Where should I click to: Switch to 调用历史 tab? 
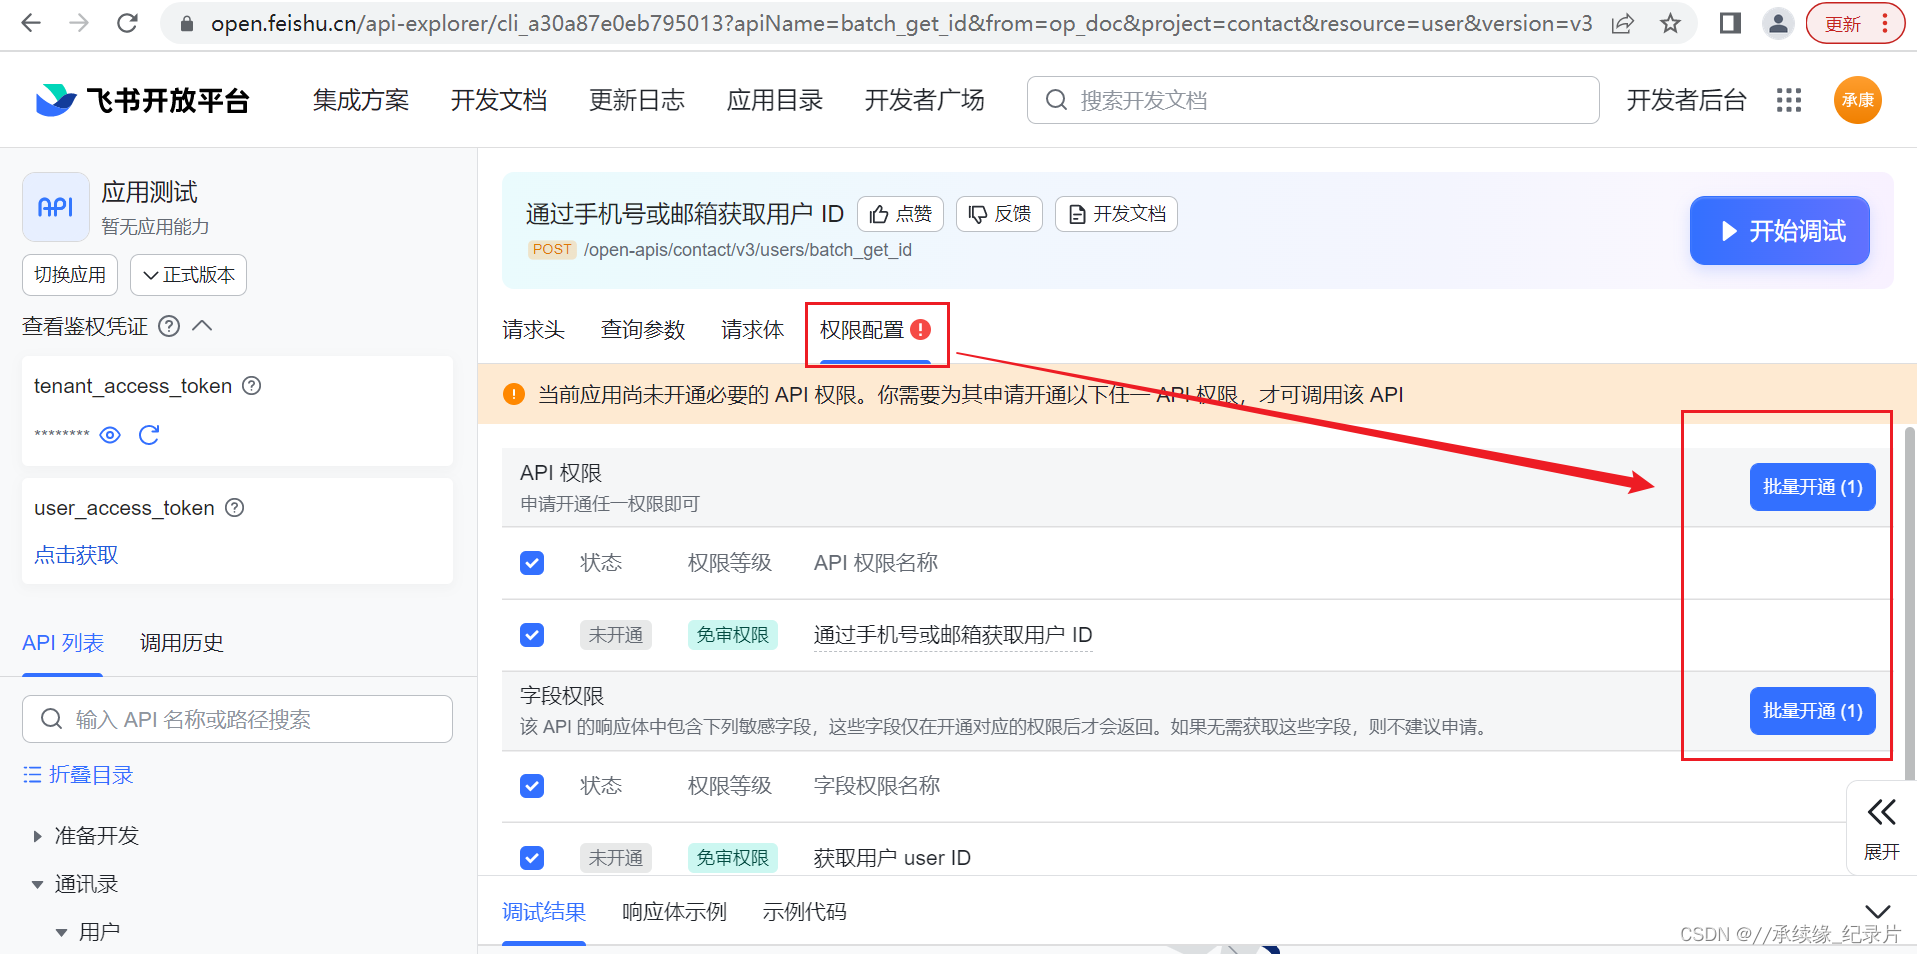(182, 643)
